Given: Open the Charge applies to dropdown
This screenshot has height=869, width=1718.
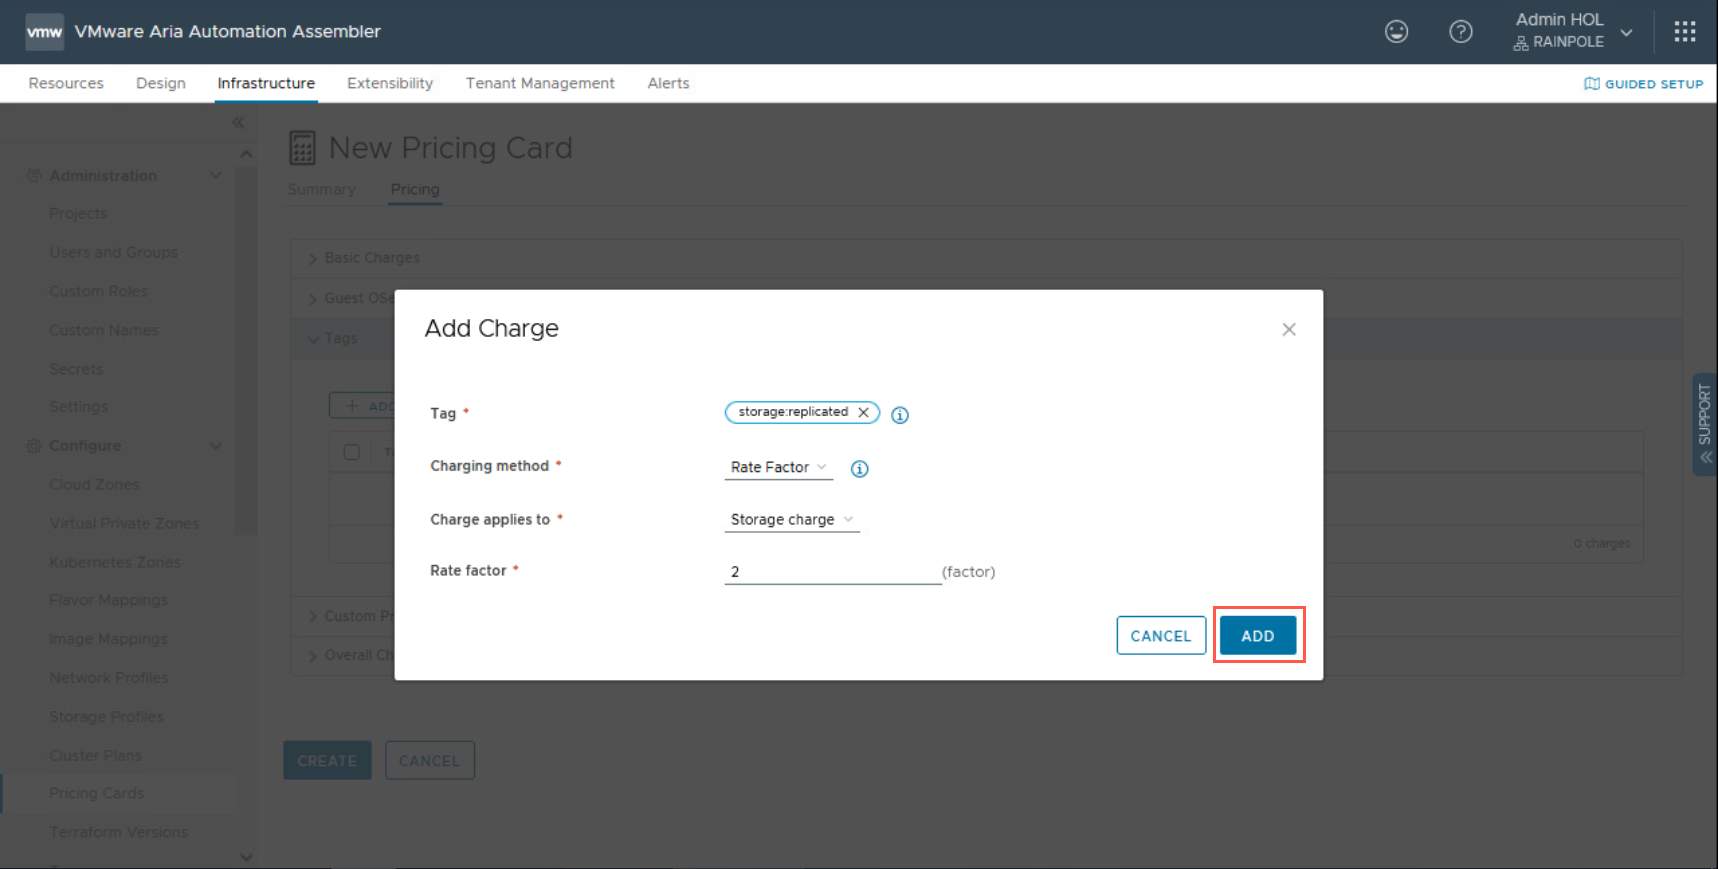Looking at the screenshot, I should click(791, 520).
